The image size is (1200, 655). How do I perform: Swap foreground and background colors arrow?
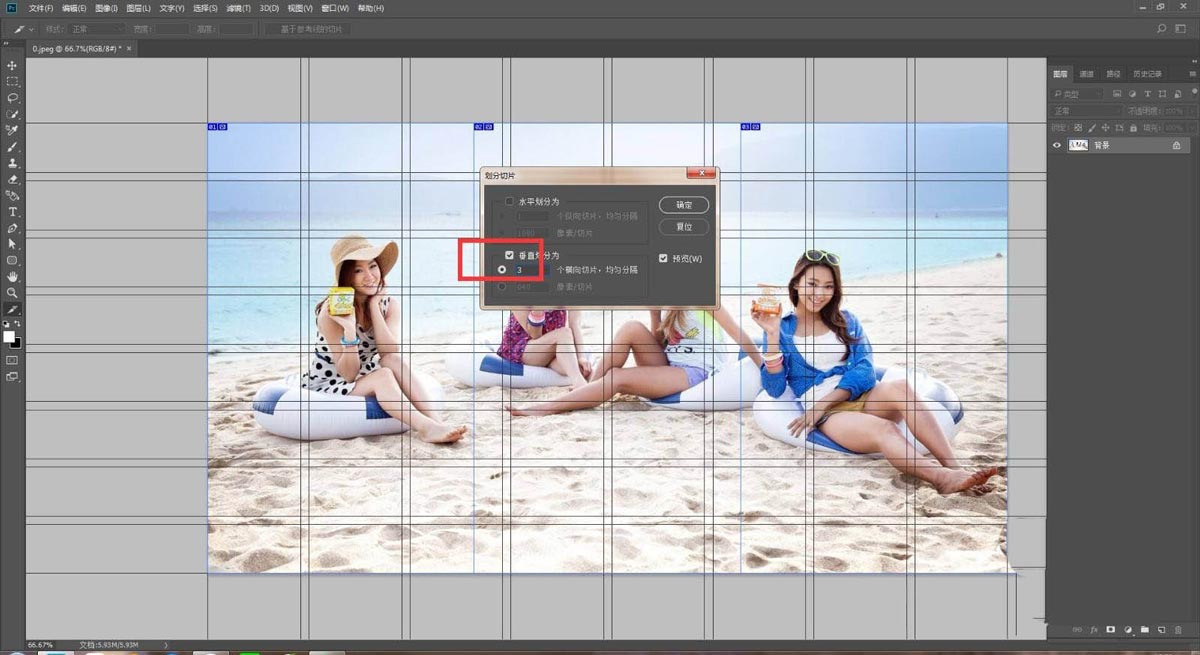tap(19, 324)
